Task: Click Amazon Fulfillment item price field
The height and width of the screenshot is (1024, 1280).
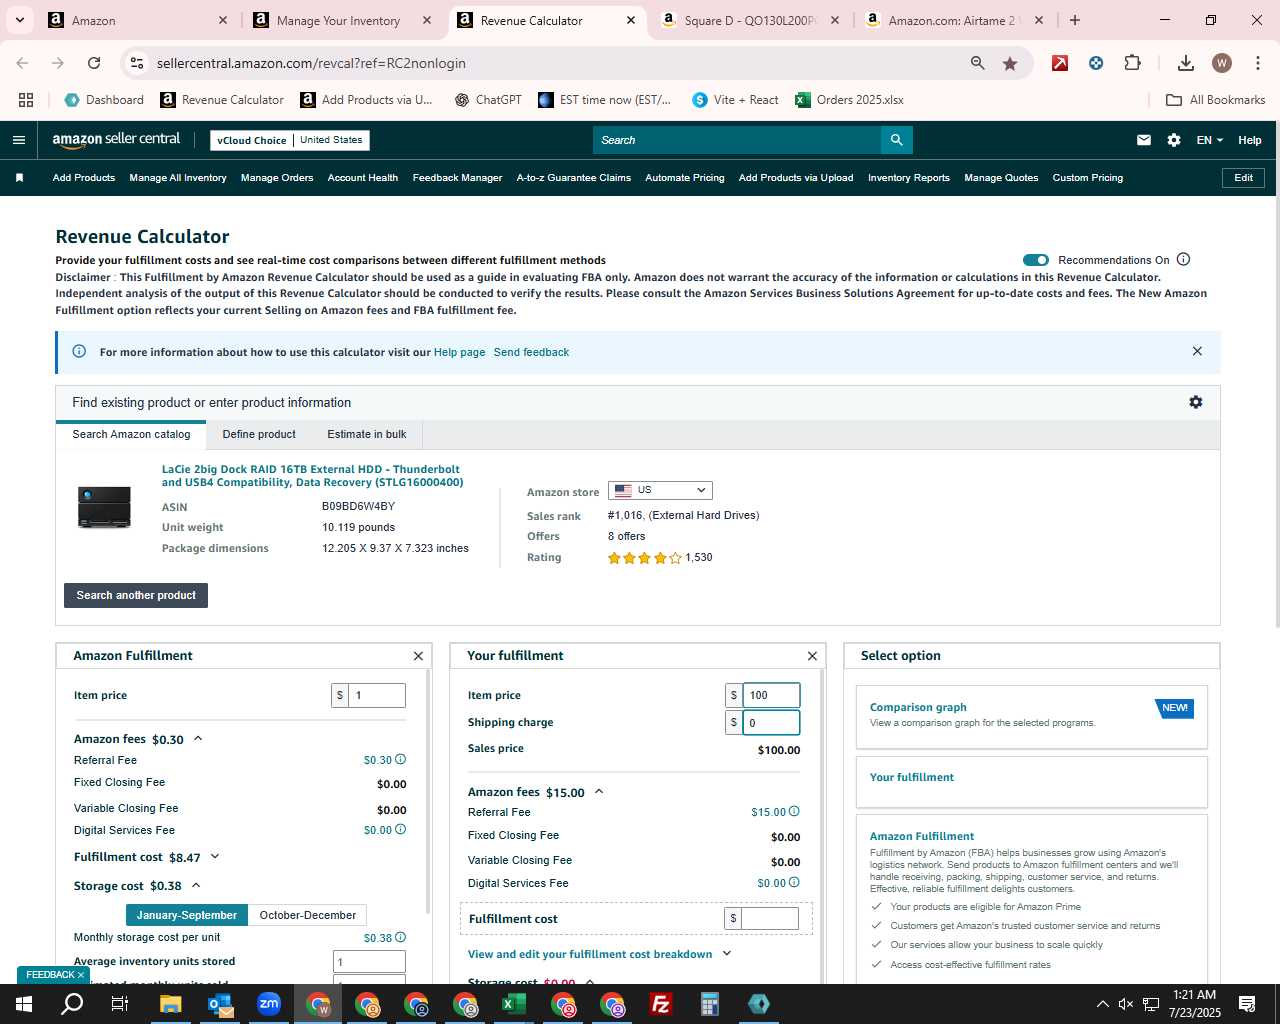Action: click(x=376, y=695)
